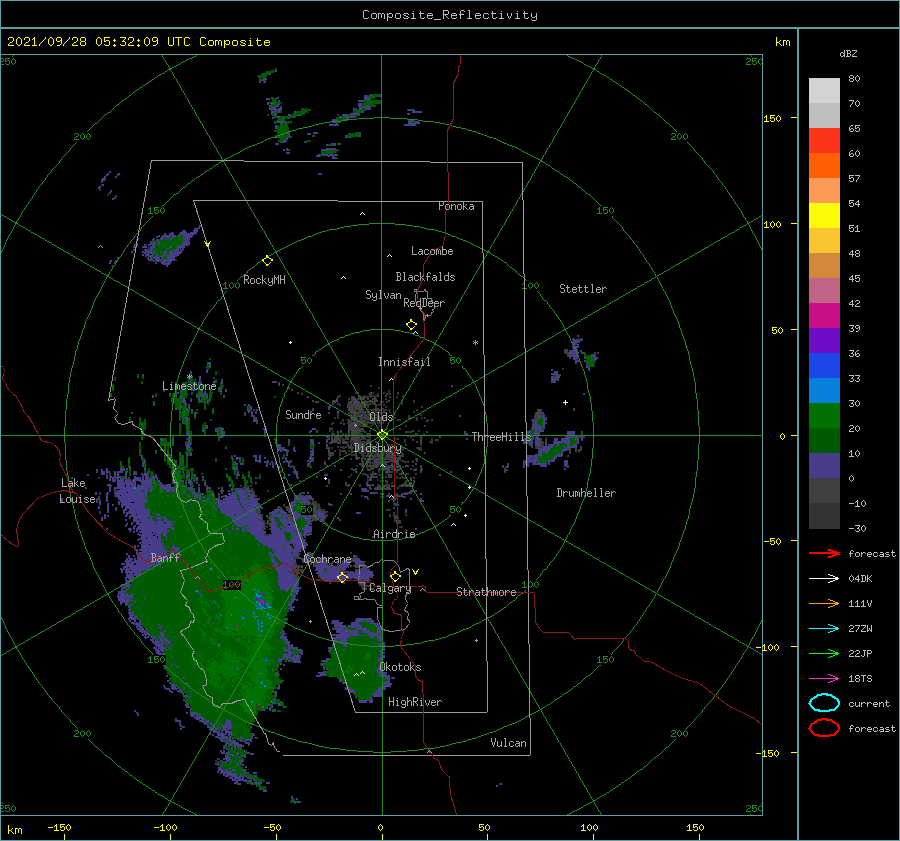
Task: Select the light gray top swatch of the dBZ scale
Action: [x=824, y=91]
